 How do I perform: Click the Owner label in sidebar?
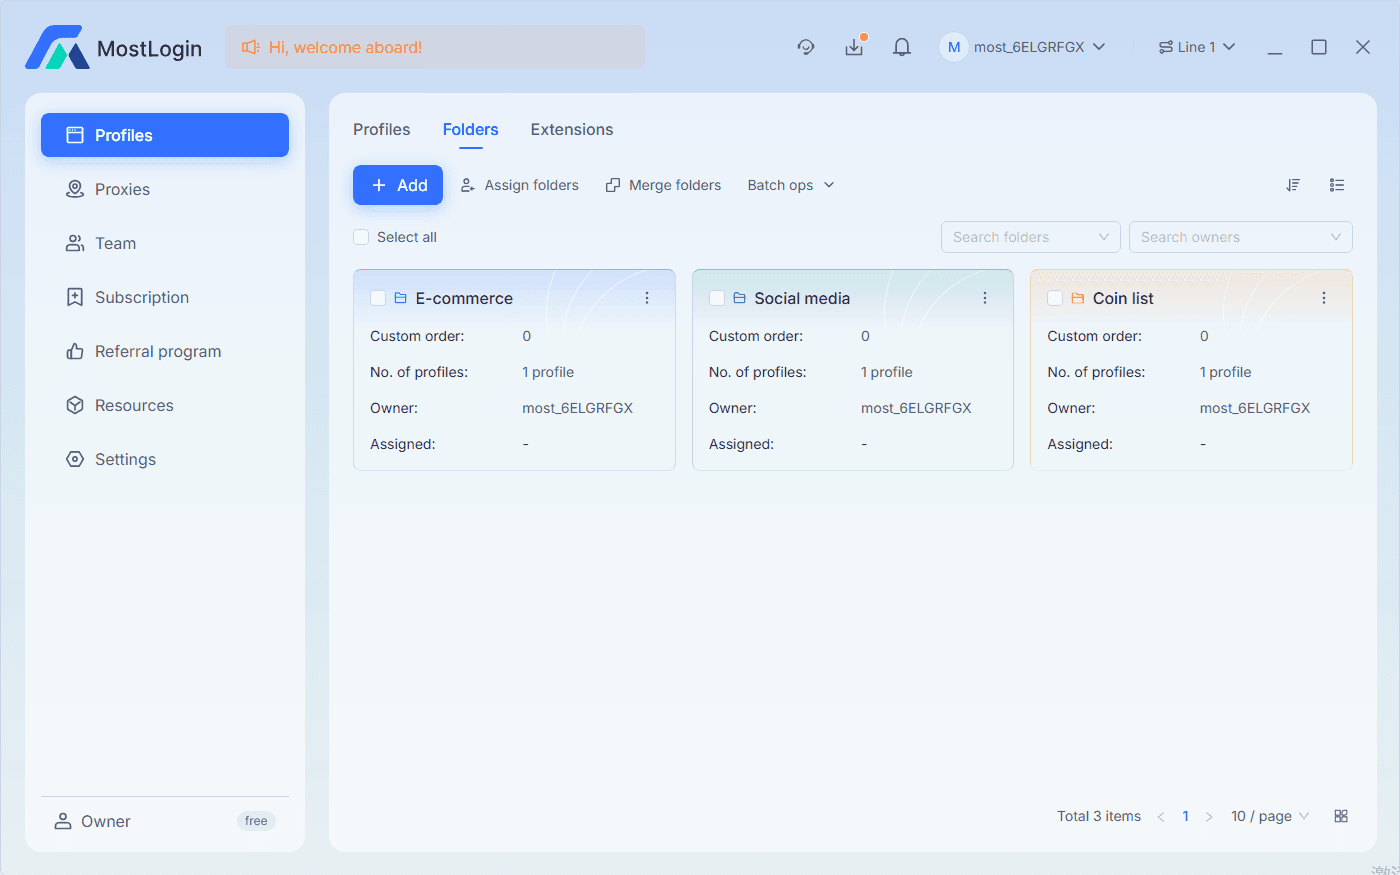(x=106, y=821)
